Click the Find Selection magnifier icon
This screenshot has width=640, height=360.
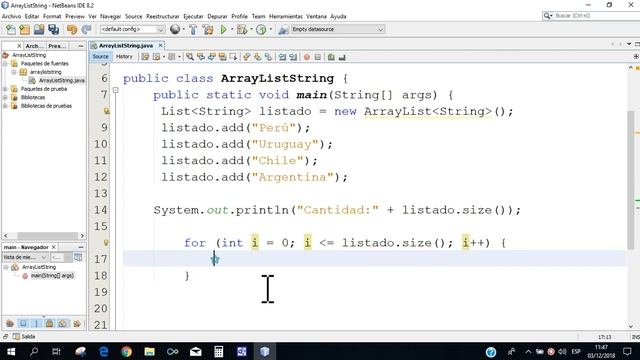(190, 57)
